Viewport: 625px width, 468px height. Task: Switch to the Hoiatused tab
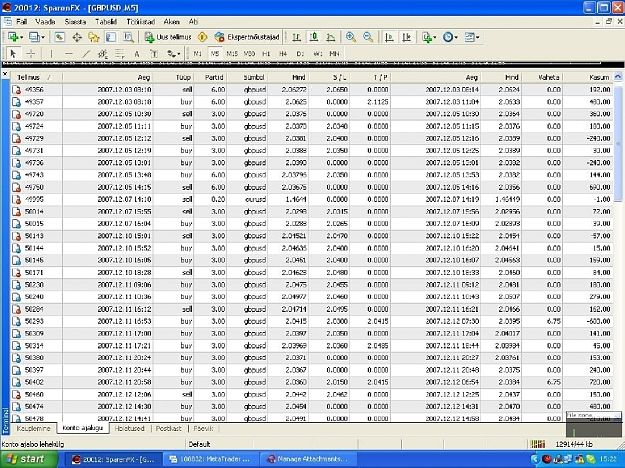click(130, 429)
